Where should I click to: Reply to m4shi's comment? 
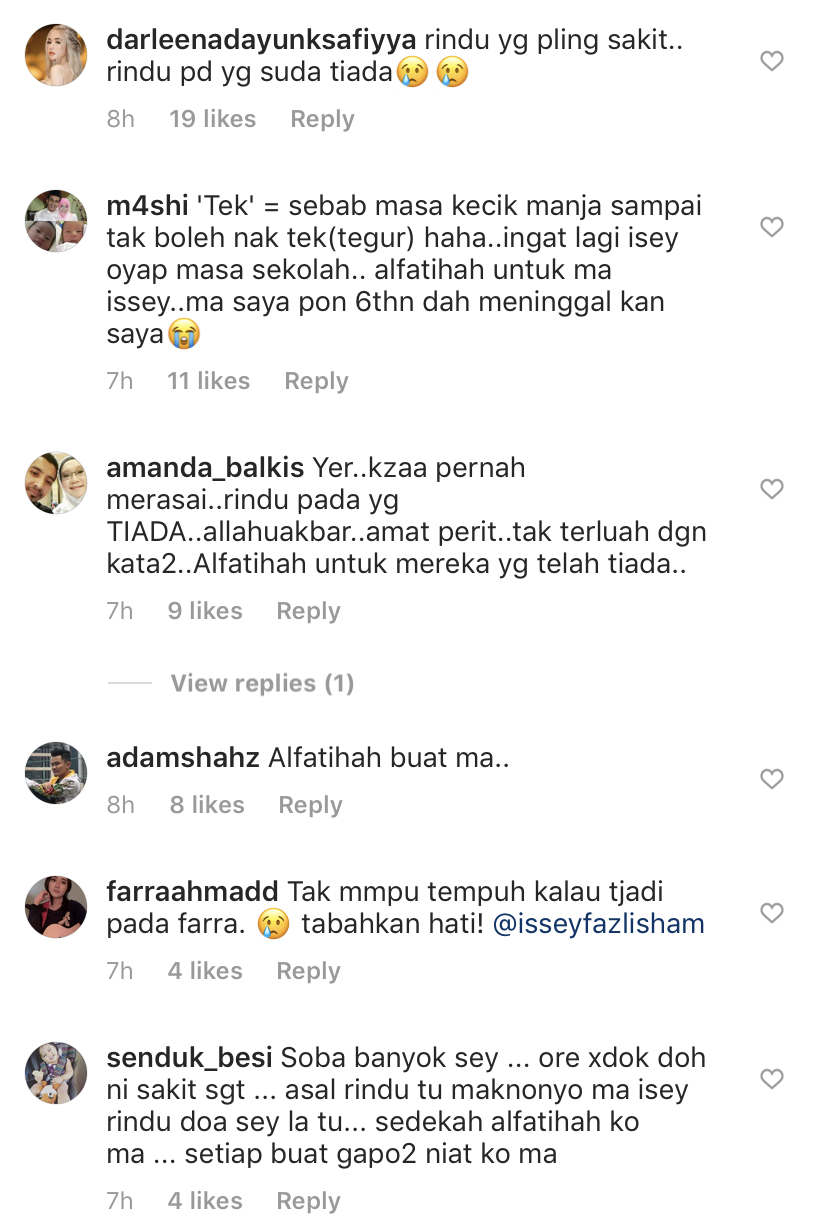tap(316, 381)
